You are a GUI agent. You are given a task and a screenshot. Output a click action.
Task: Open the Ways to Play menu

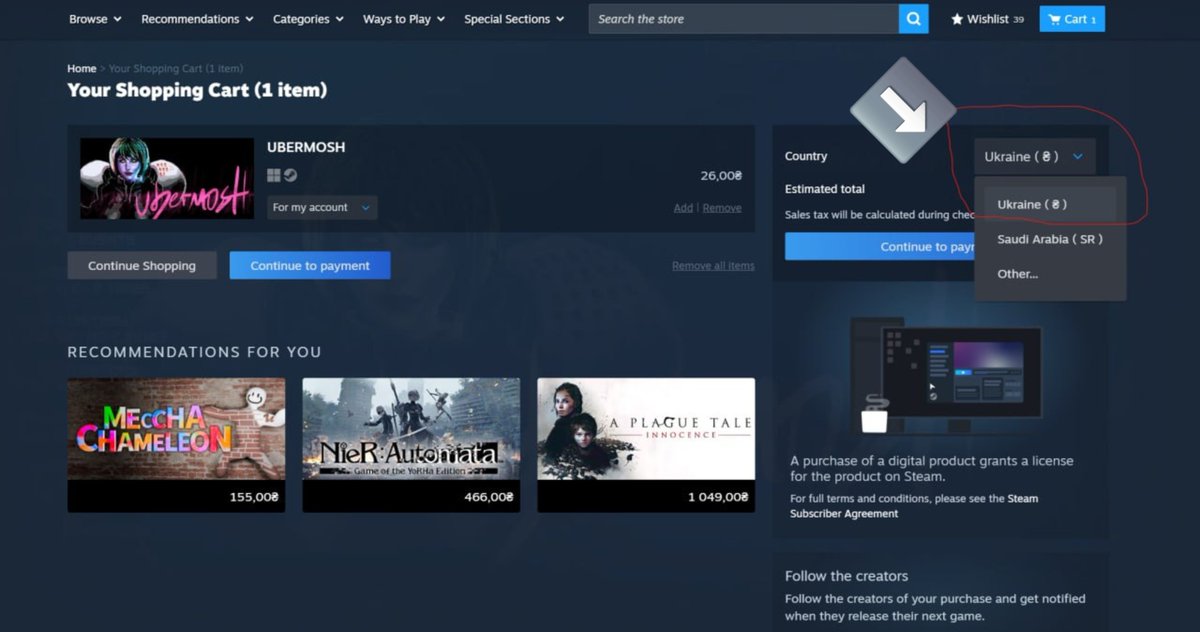pos(404,19)
